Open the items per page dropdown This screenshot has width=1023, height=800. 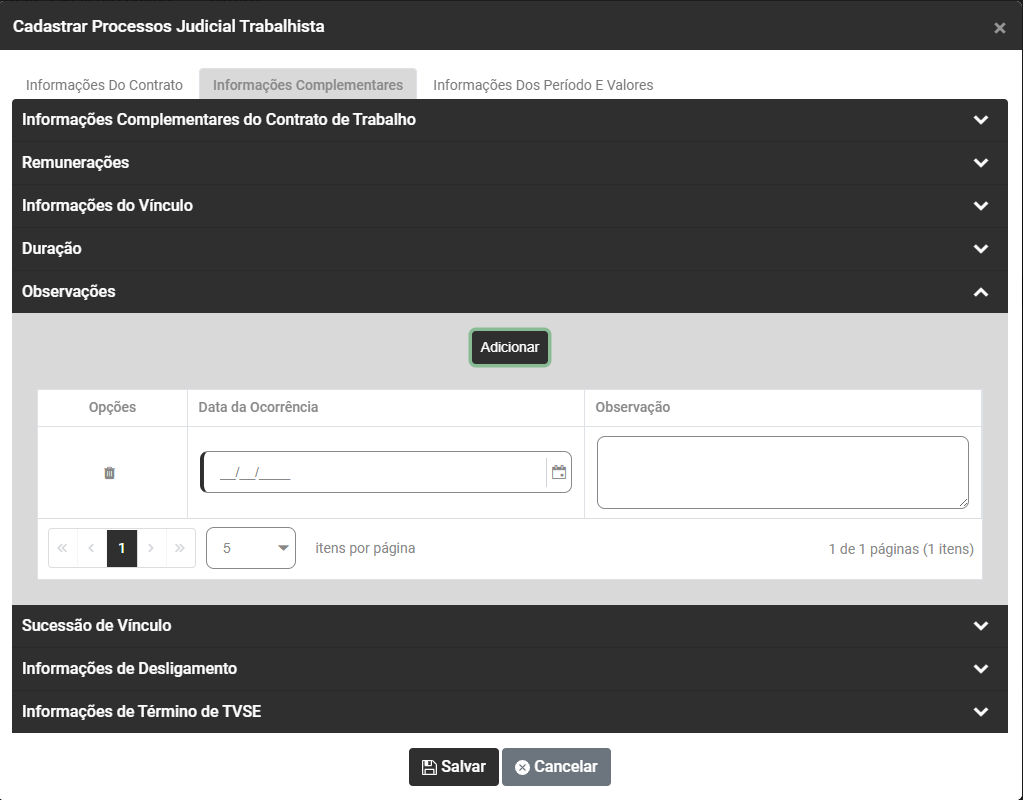coord(251,548)
